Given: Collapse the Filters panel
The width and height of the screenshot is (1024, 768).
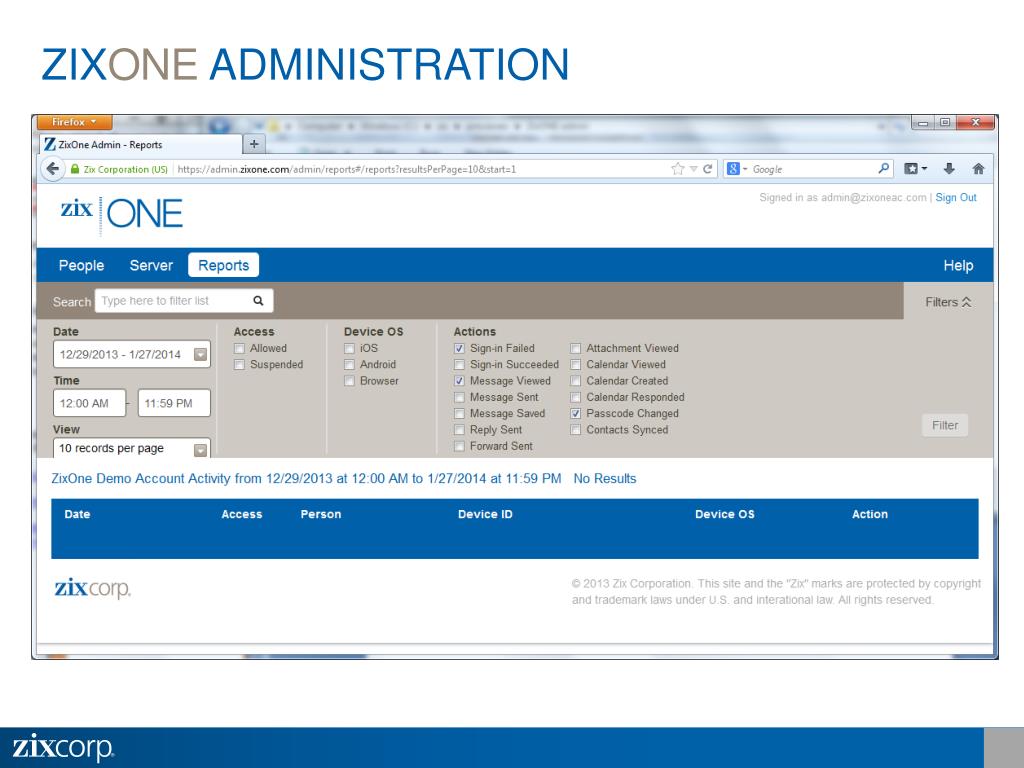Looking at the screenshot, I should pos(948,302).
